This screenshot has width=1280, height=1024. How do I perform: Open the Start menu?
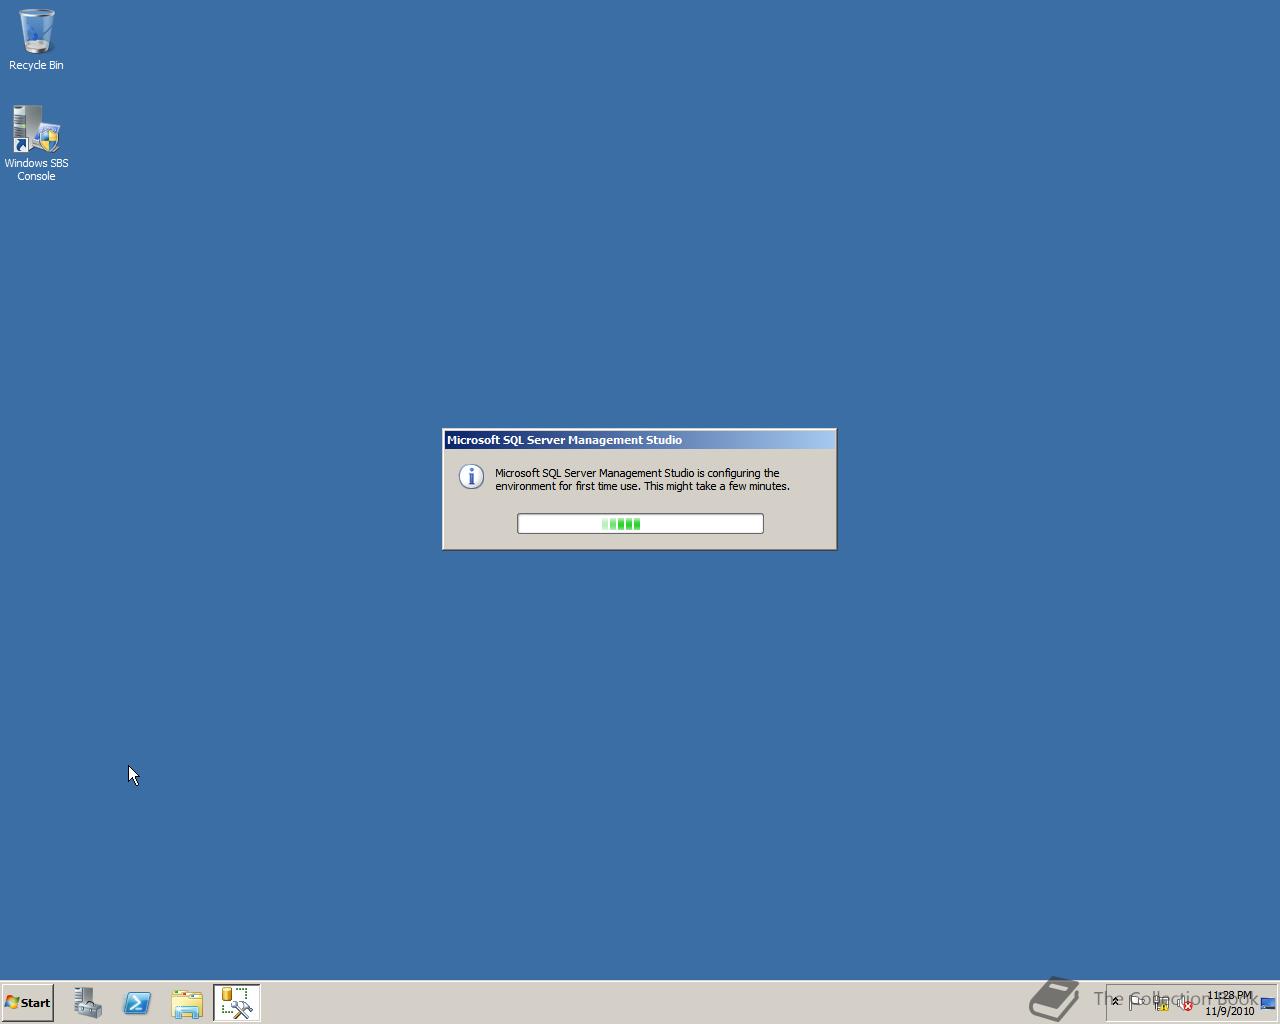point(28,1003)
